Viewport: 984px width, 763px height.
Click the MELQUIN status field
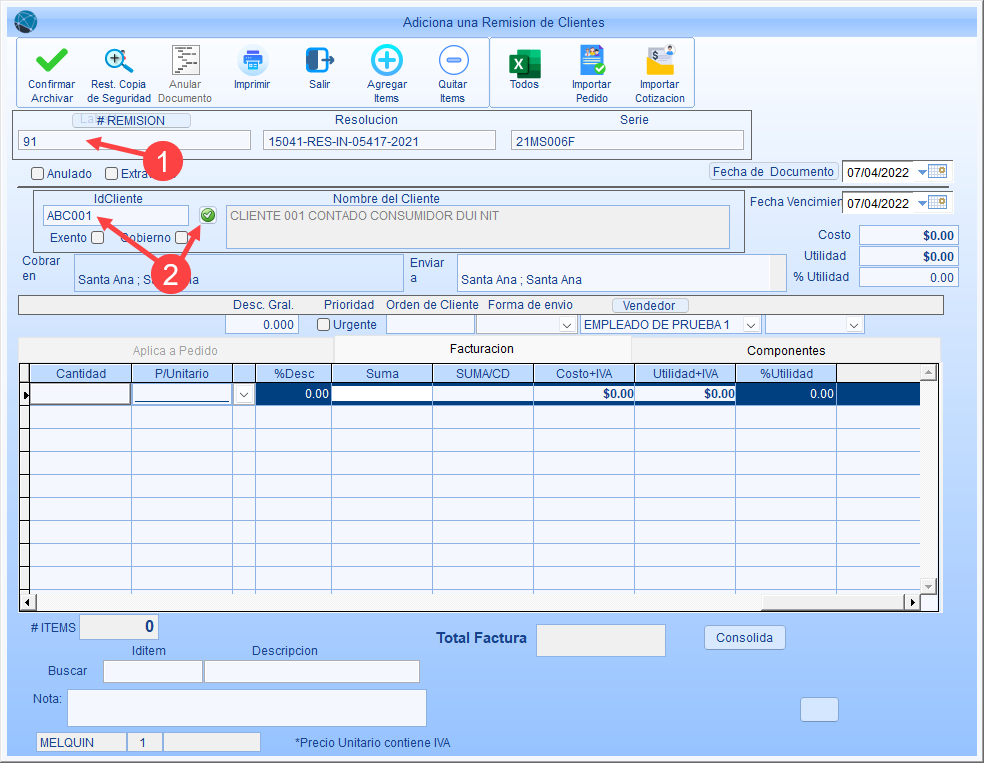coord(81,742)
